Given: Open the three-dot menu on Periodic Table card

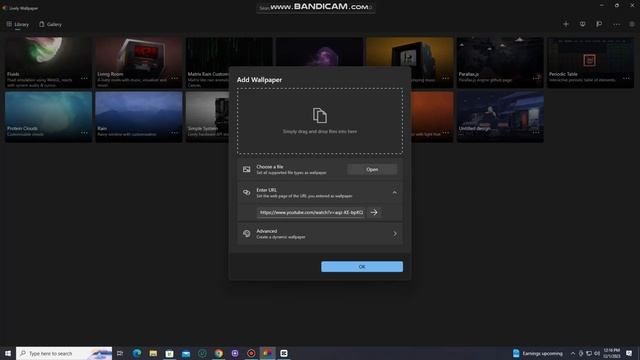Looking at the screenshot, I should click(626, 78).
